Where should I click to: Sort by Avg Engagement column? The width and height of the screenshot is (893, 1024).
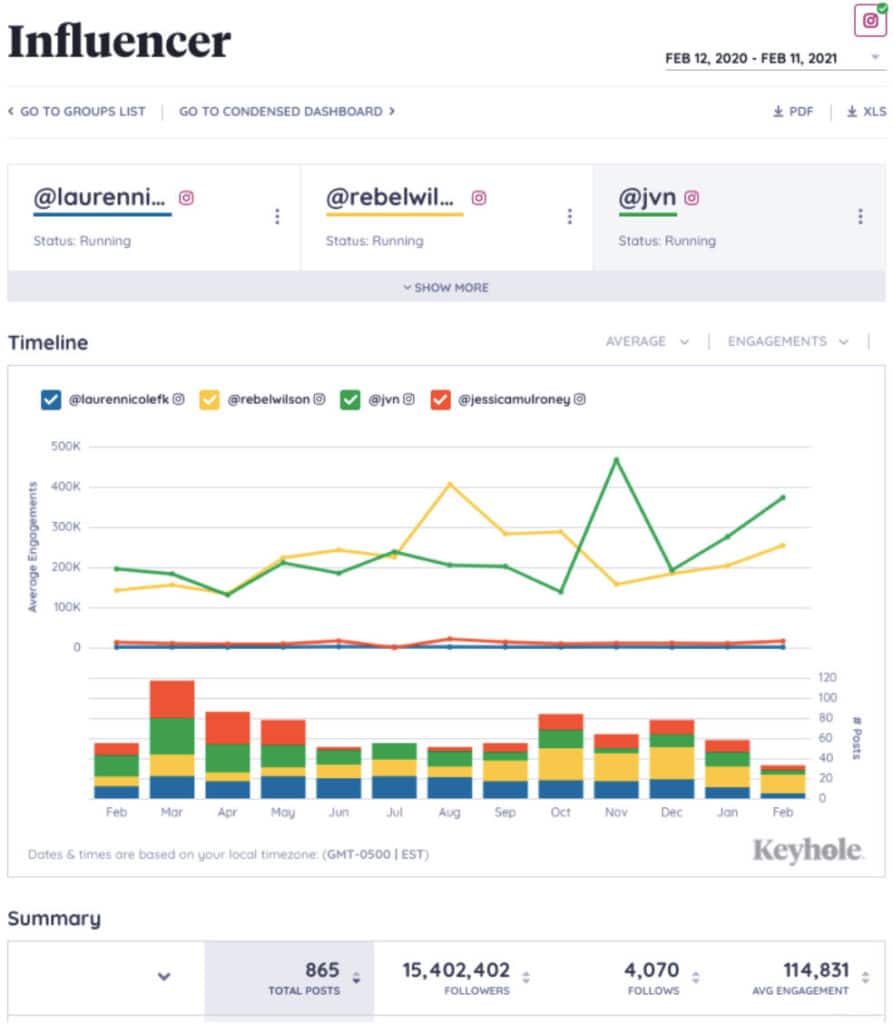tap(866, 978)
